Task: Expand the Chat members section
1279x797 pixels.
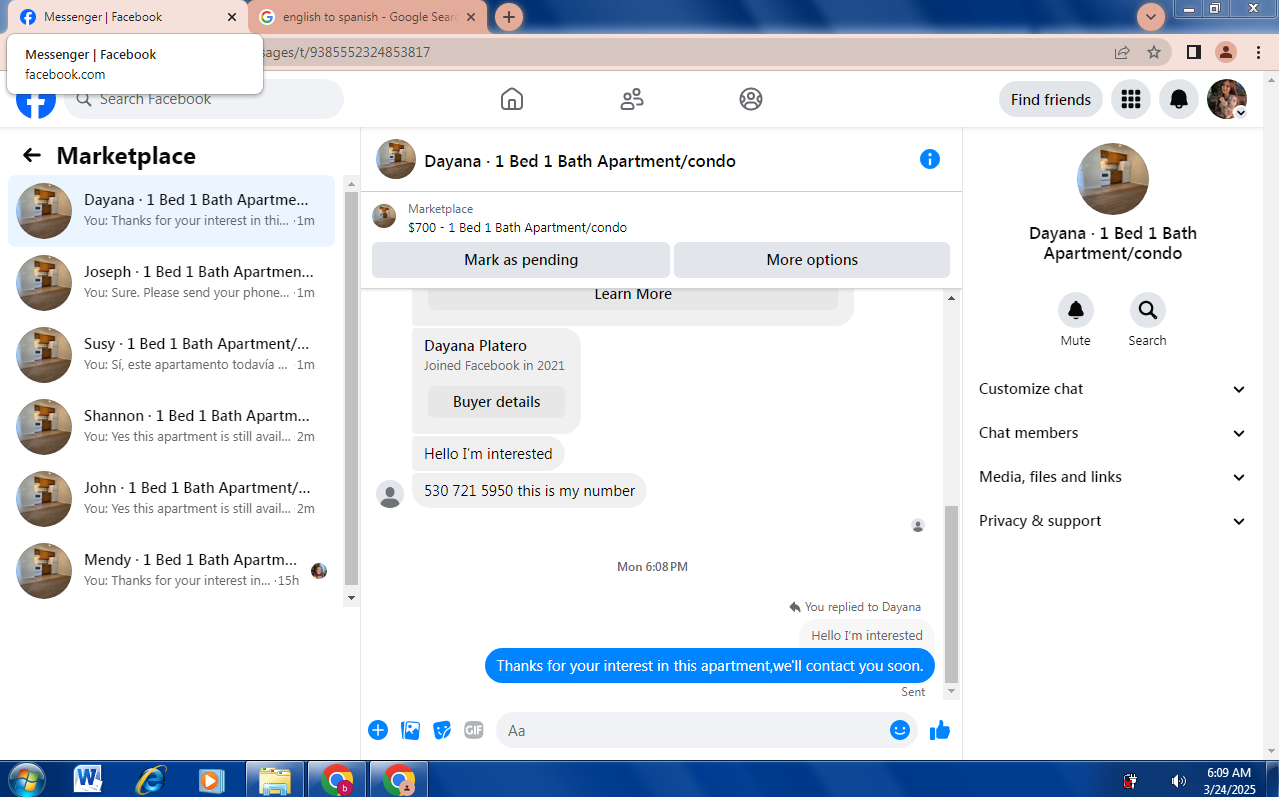Action: click(x=1113, y=433)
